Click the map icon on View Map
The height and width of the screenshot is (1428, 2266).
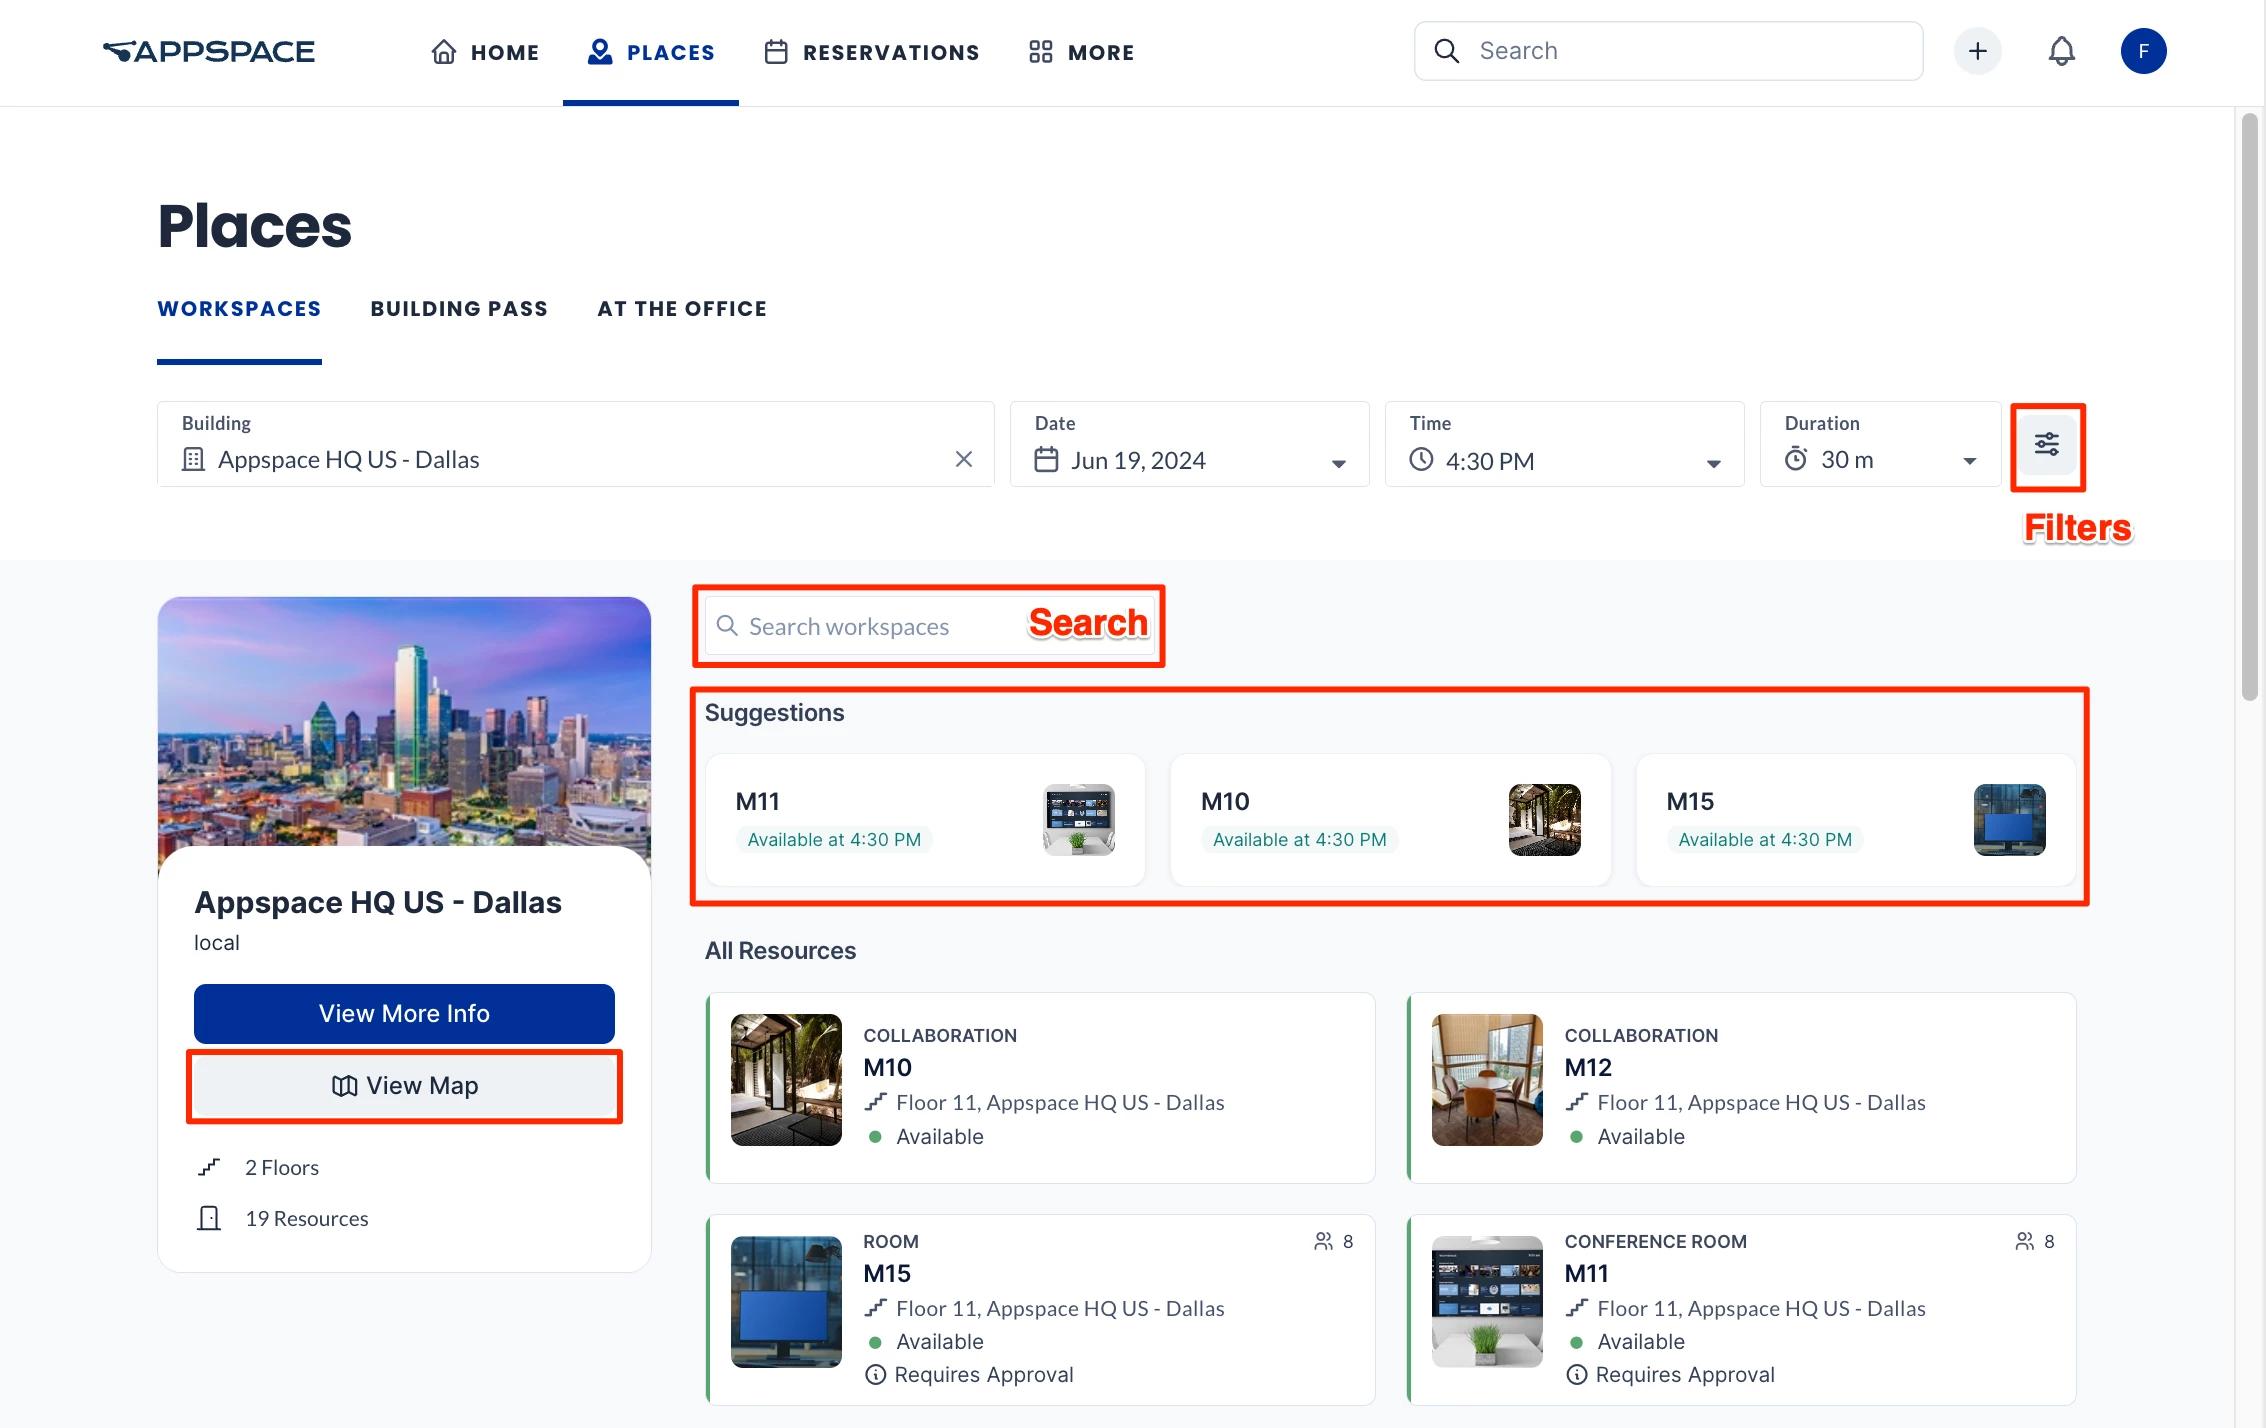coord(344,1086)
